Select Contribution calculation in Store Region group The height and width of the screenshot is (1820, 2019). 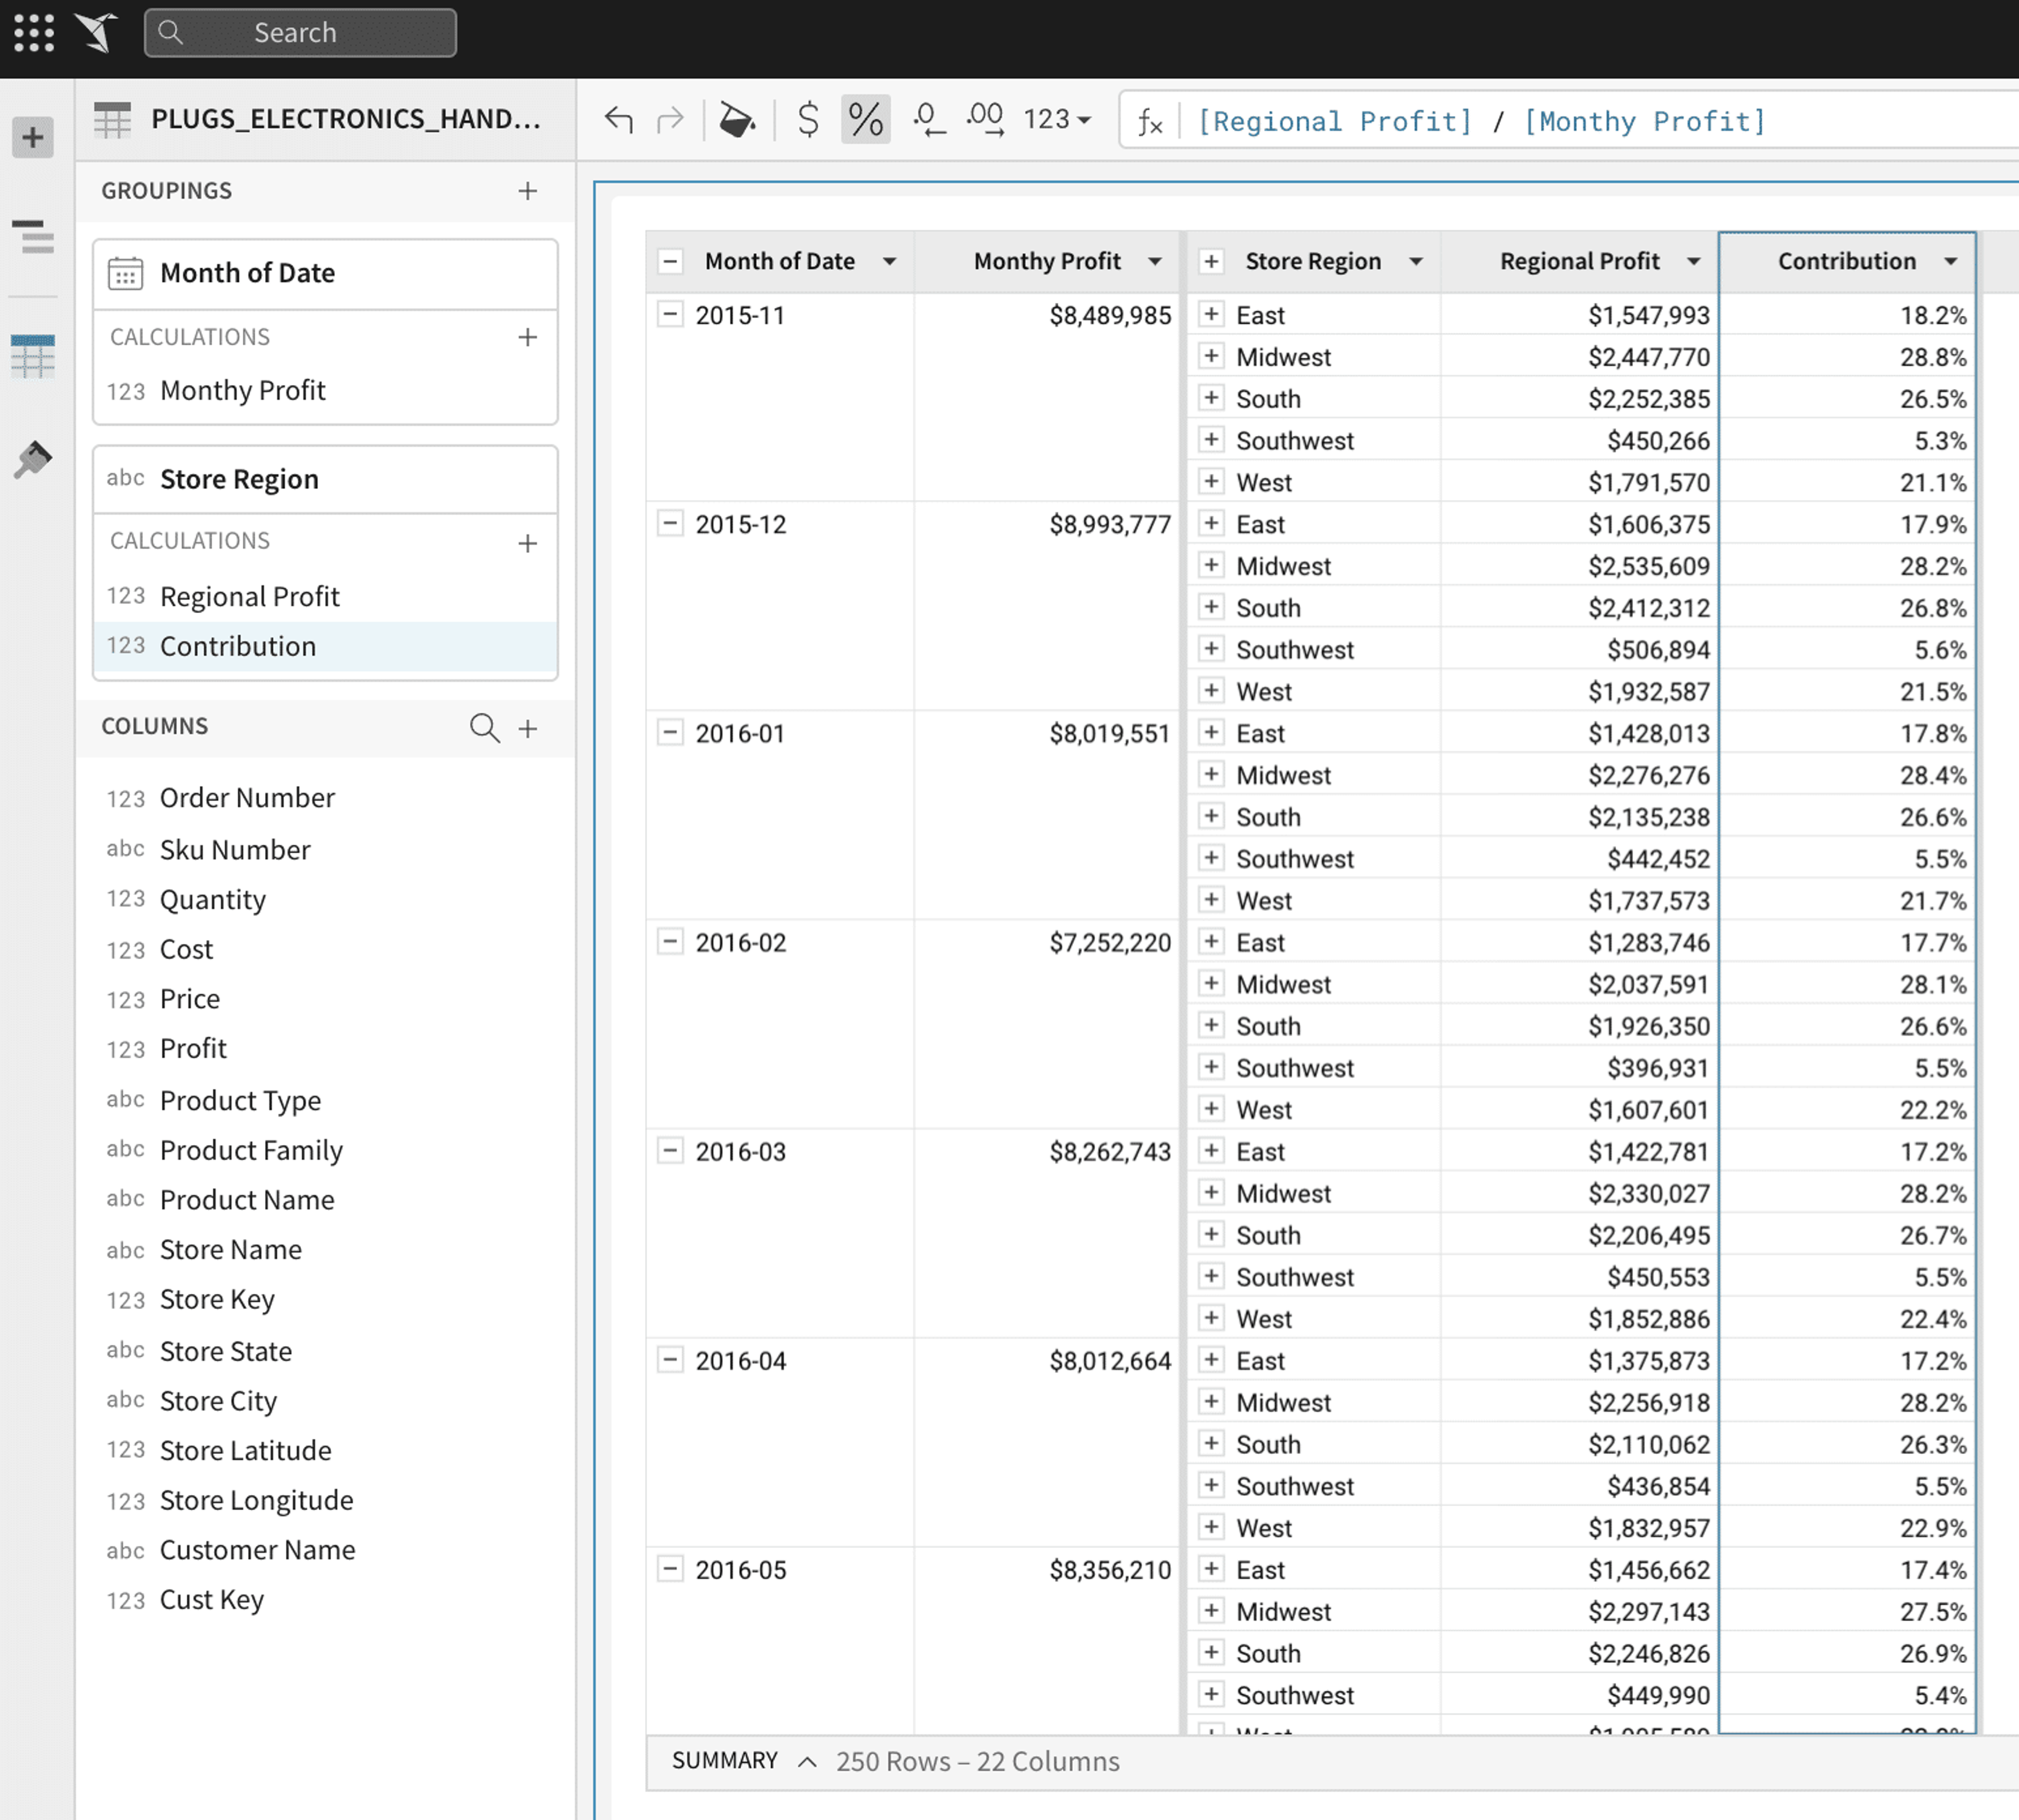(x=325, y=646)
